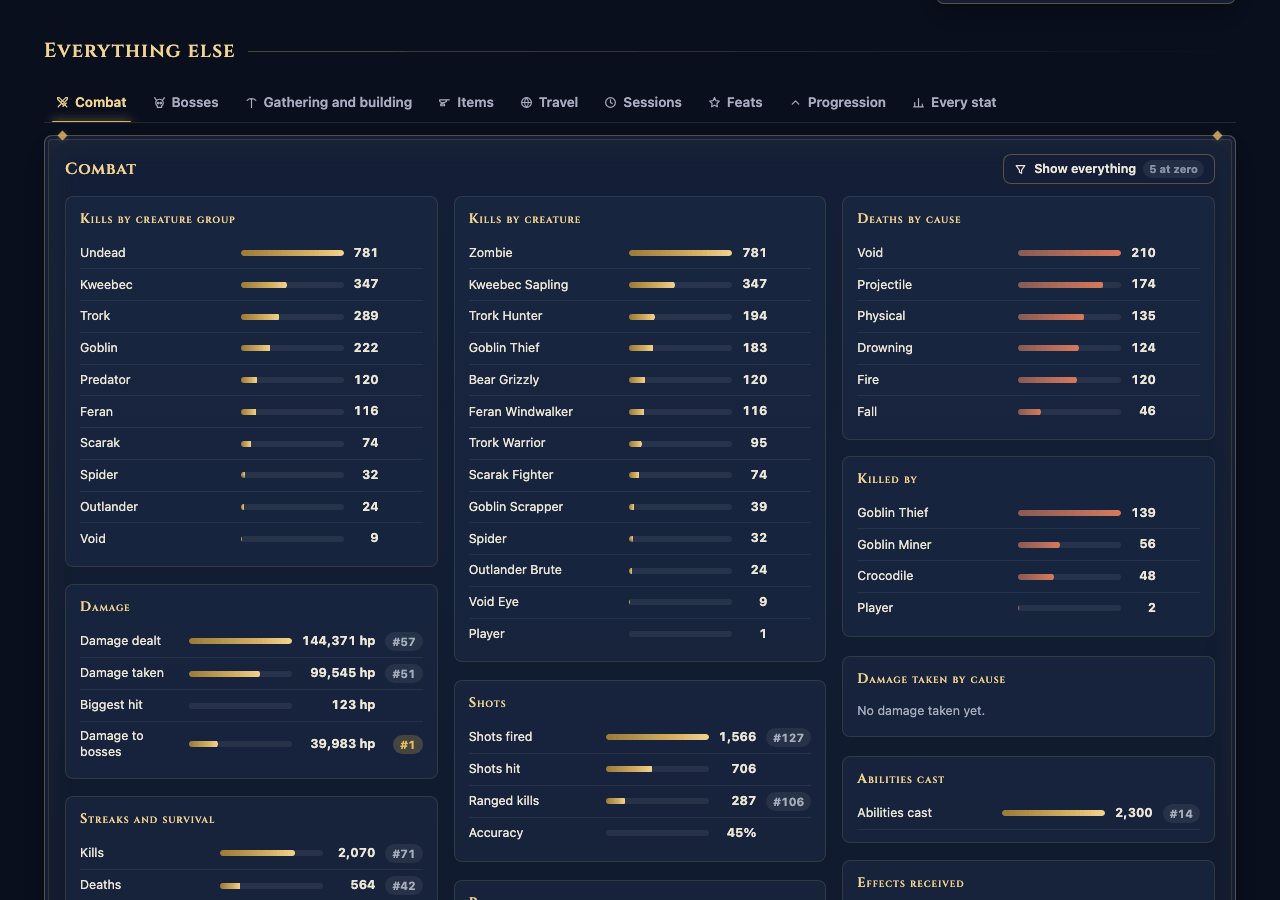Viewport: 1280px width, 900px height.
Task: Click the star icon beside Feats
Action: click(714, 102)
